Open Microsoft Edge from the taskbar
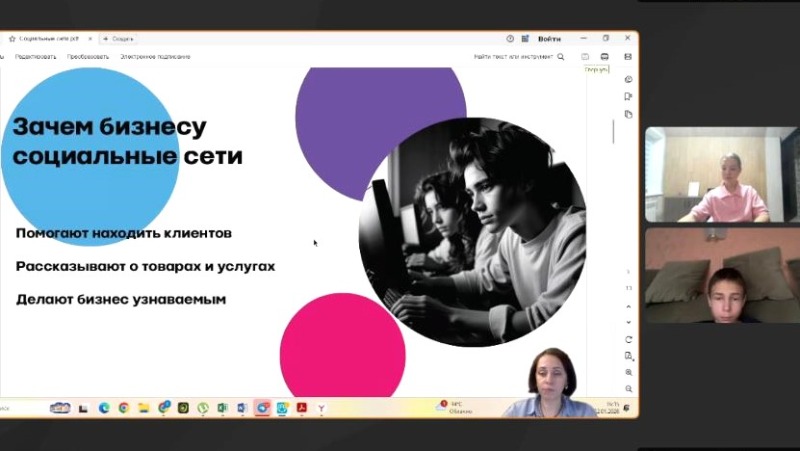Screen dimensions: 800x451 pos(104,408)
